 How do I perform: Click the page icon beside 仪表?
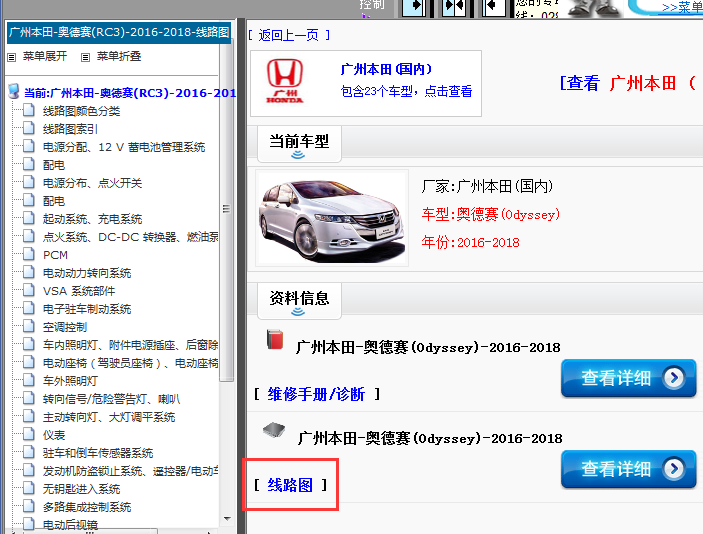[x=29, y=434]
